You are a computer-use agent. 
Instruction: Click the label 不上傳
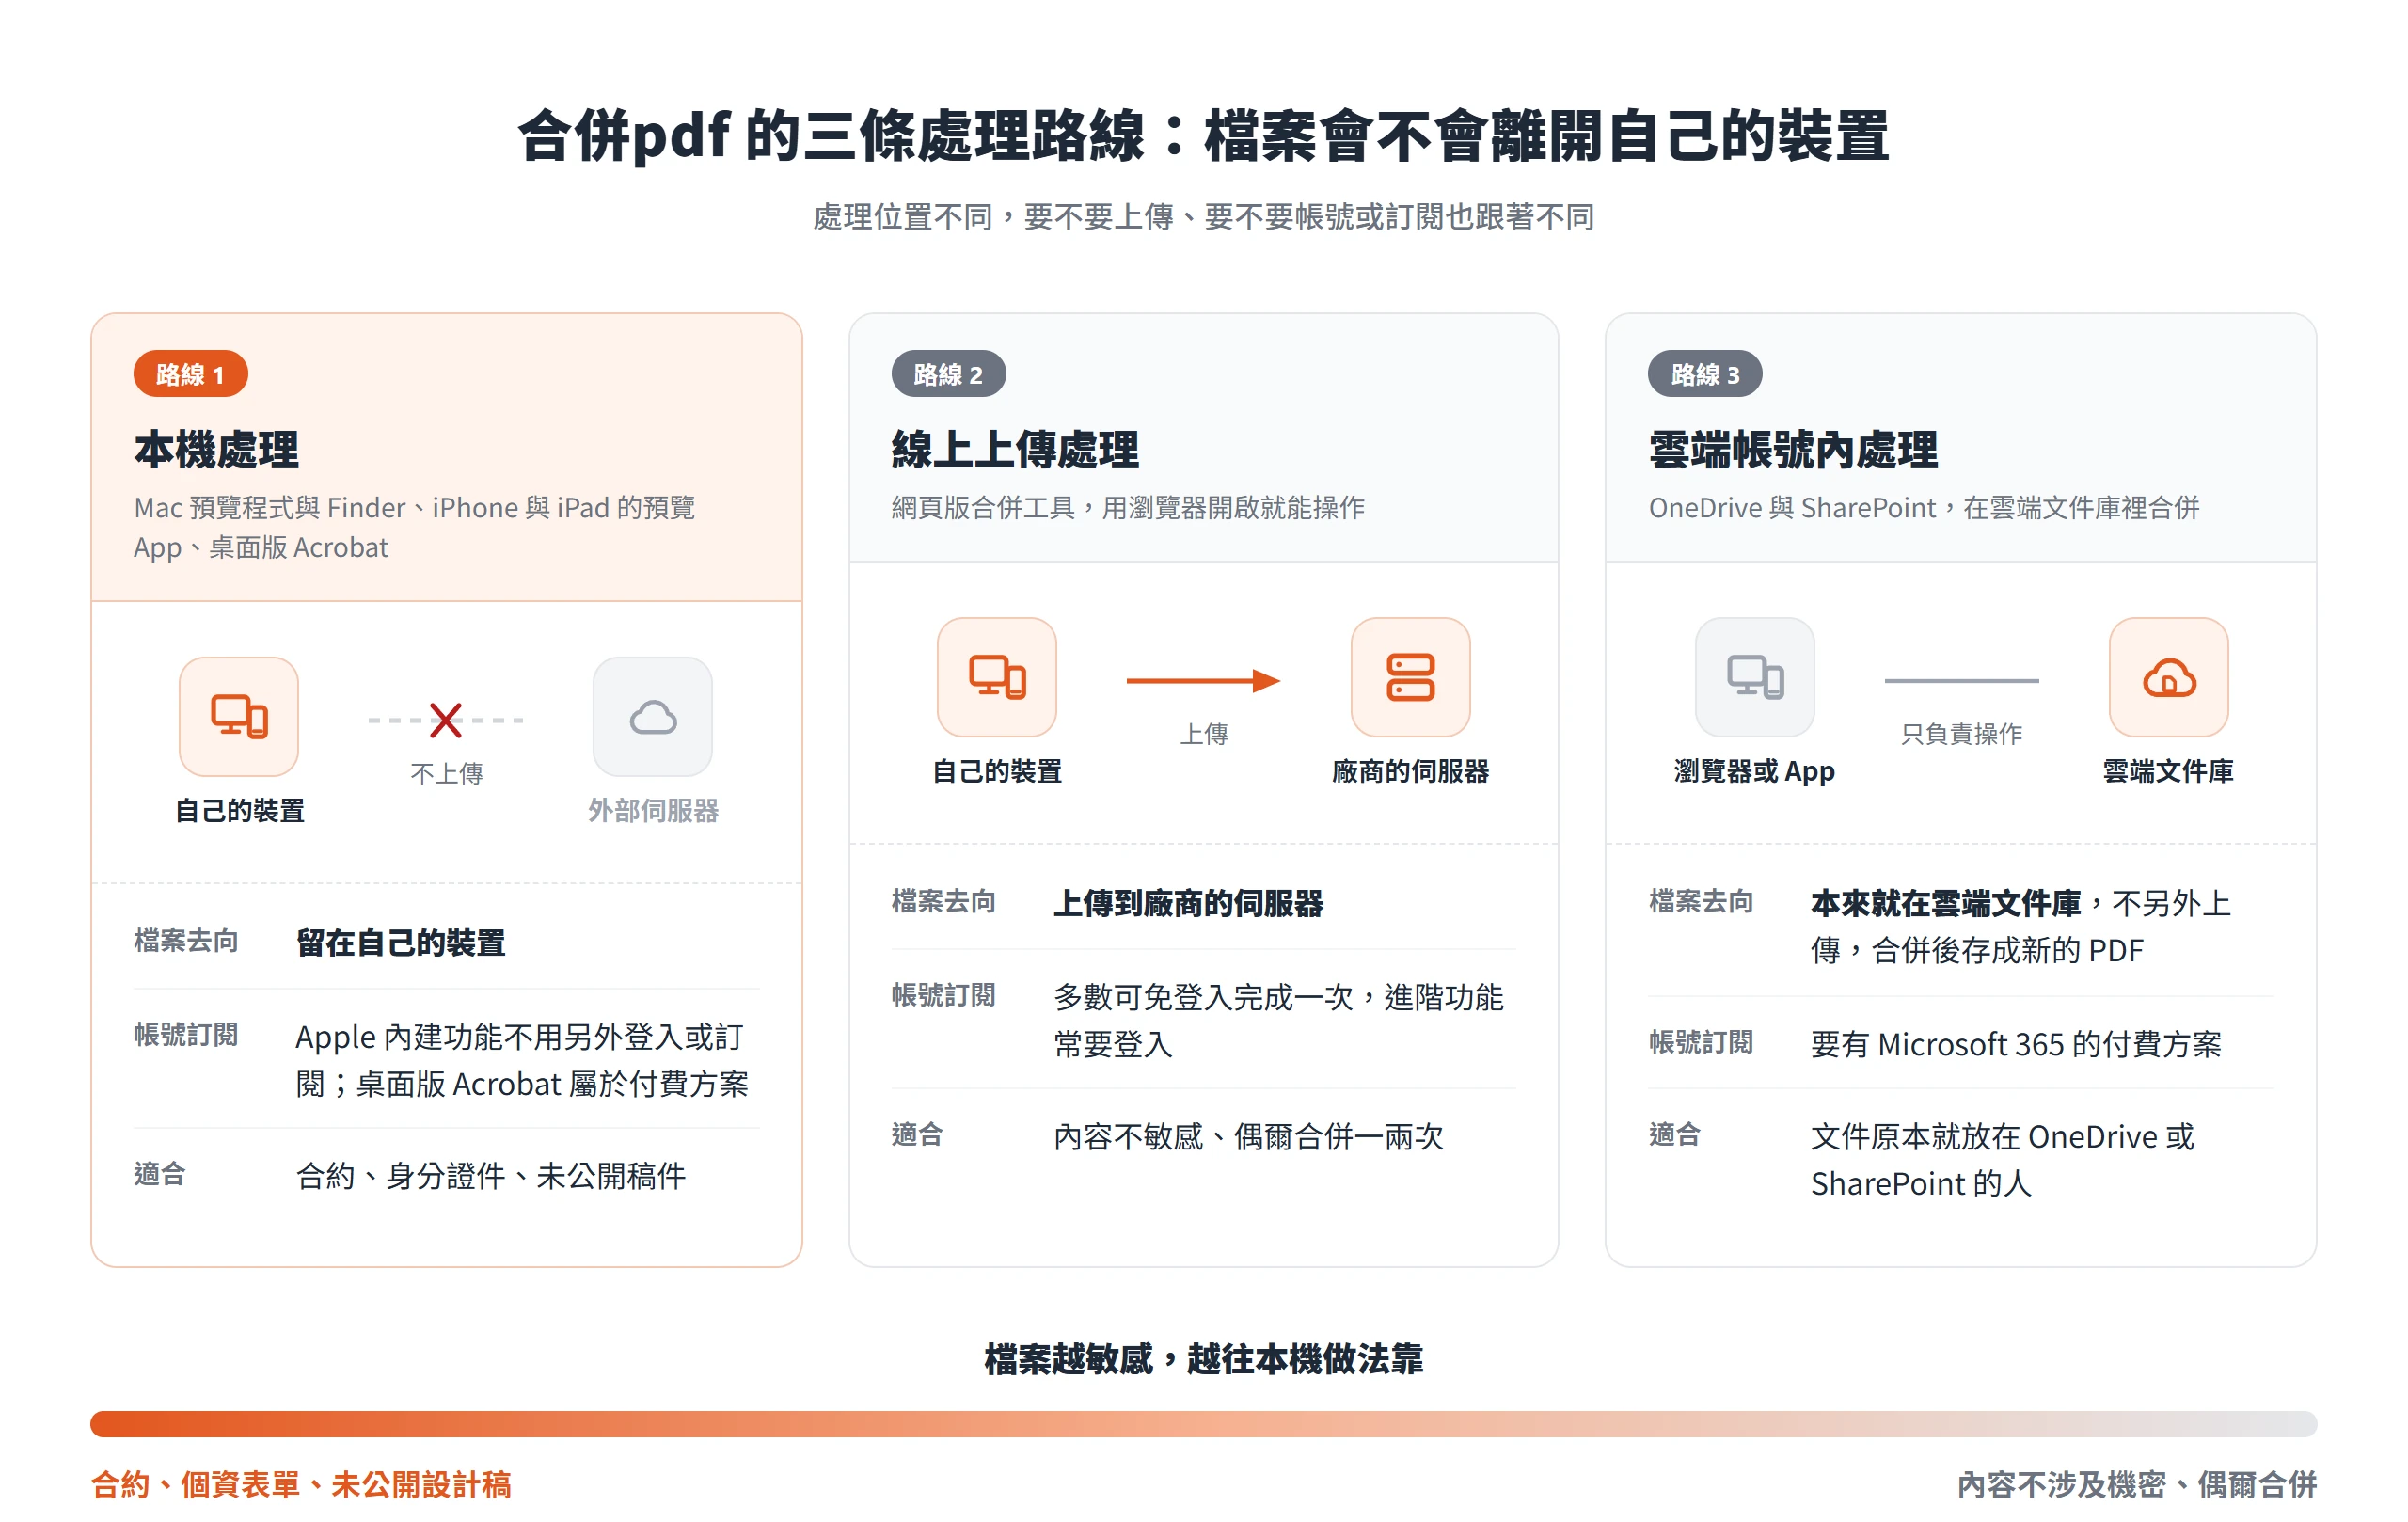coord(446,773)
